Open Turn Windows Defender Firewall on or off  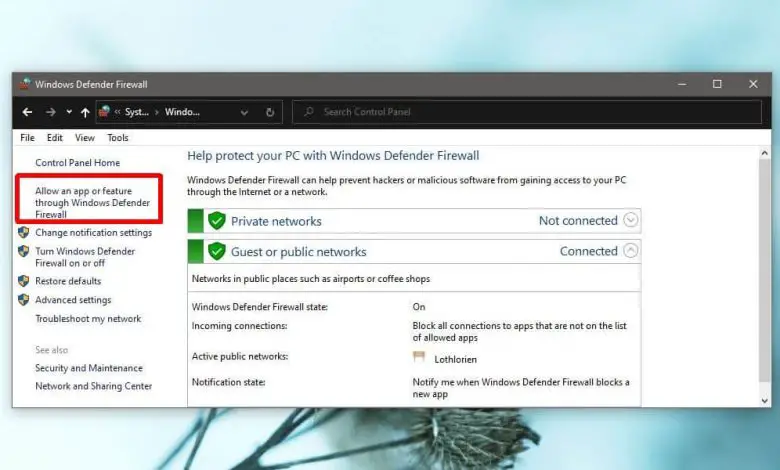coord(85,257)
